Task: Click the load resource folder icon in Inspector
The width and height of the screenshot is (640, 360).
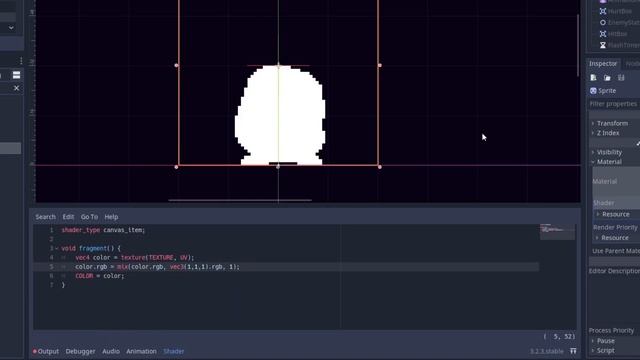Action: 607,78
